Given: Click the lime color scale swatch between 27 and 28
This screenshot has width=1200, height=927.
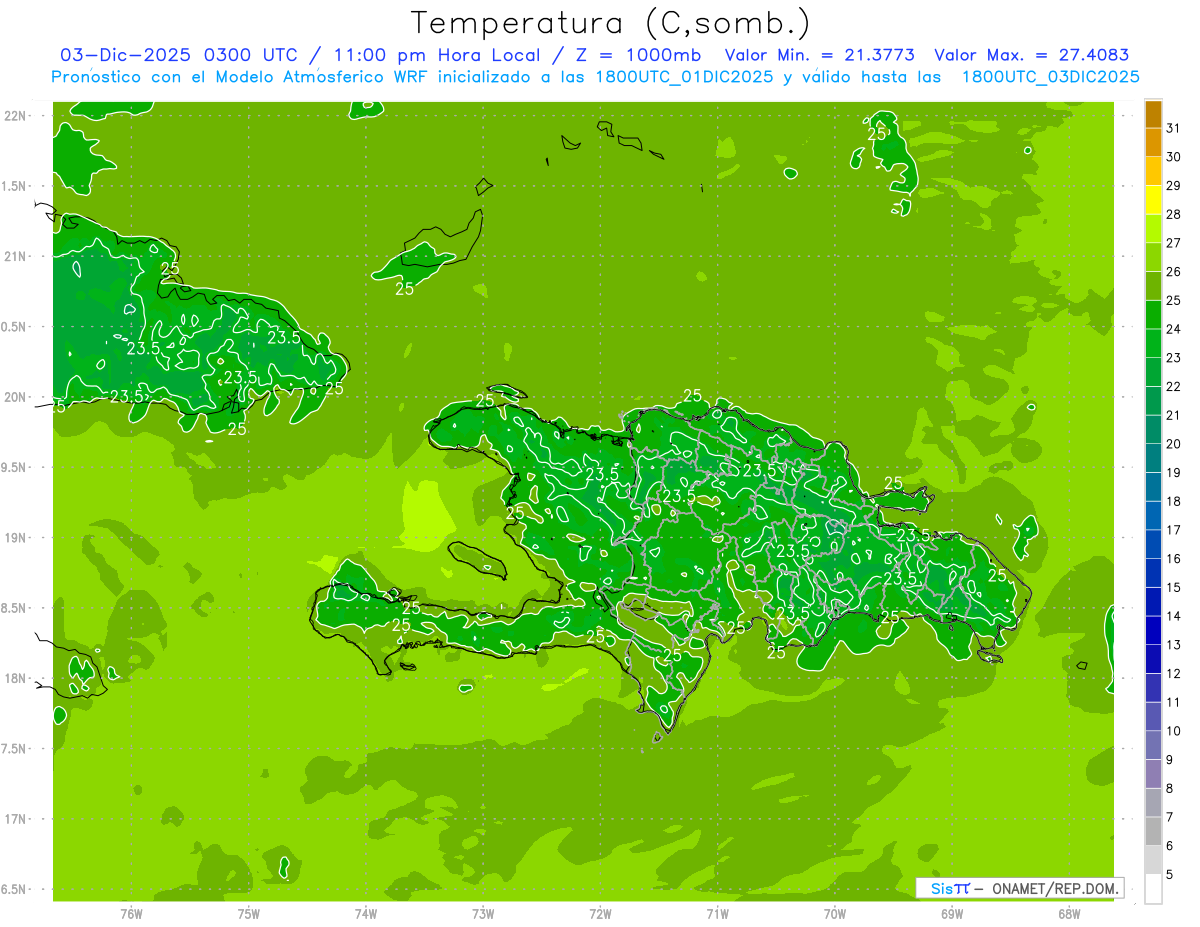Looking at the screenshot, I should point(1153,229).
